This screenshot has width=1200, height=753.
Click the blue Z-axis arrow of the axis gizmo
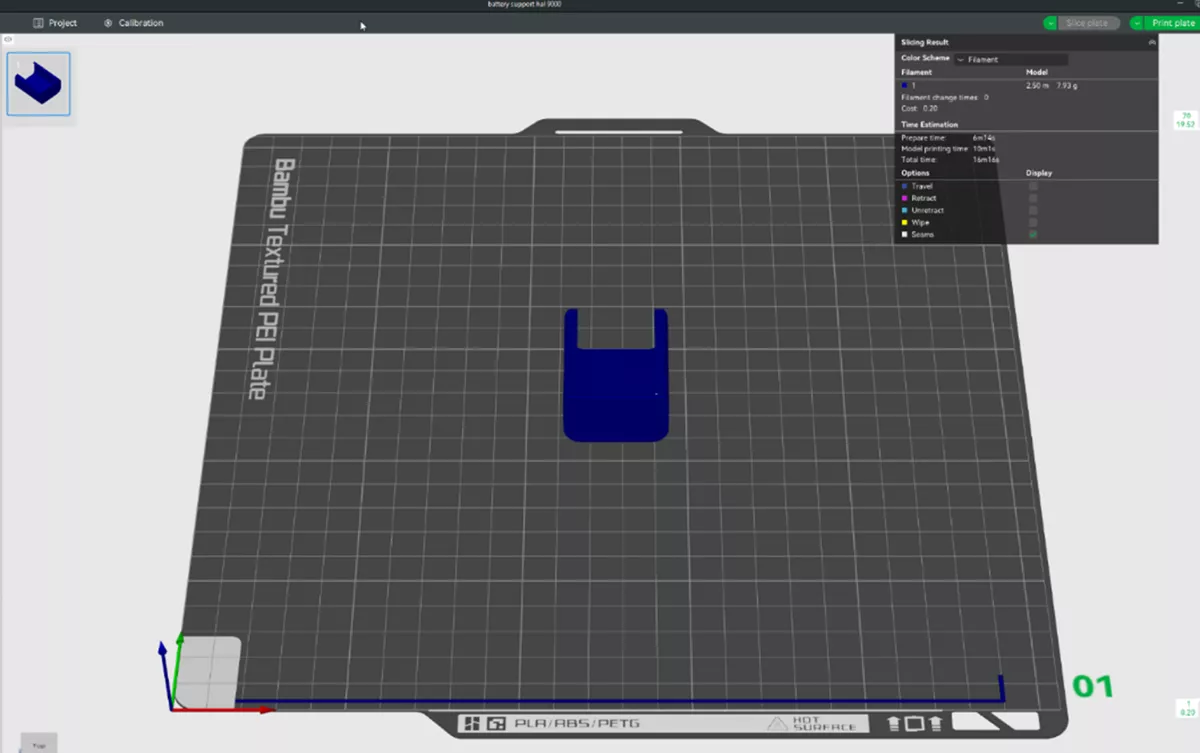[162, 649]
